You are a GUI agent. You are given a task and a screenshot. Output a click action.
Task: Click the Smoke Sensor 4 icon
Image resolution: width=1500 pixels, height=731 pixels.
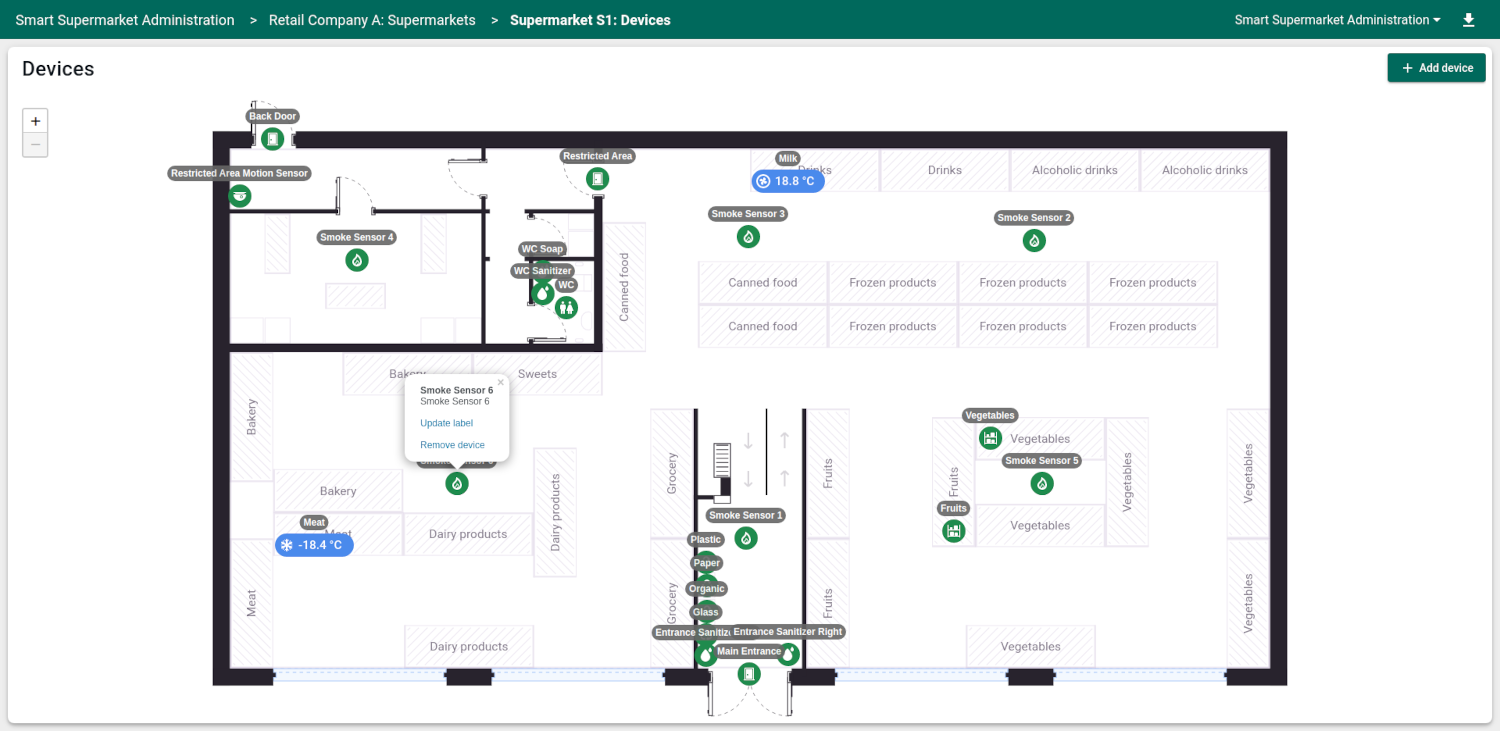click(357, 260)
